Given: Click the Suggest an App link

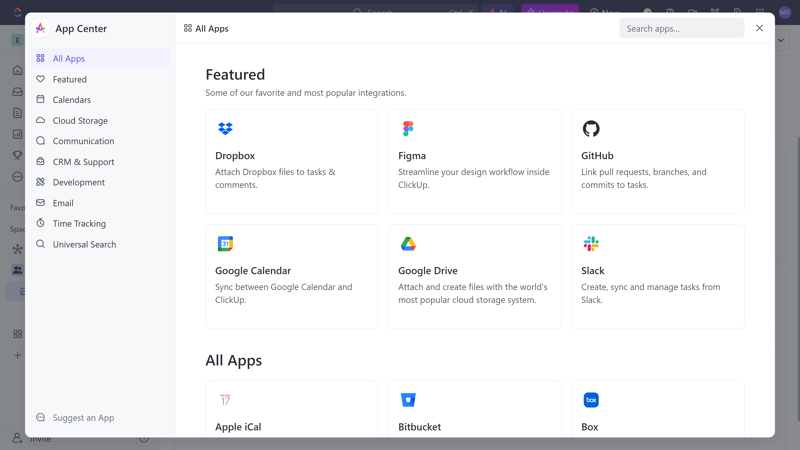Looking at the screenshot, I should tap(83, 417).
